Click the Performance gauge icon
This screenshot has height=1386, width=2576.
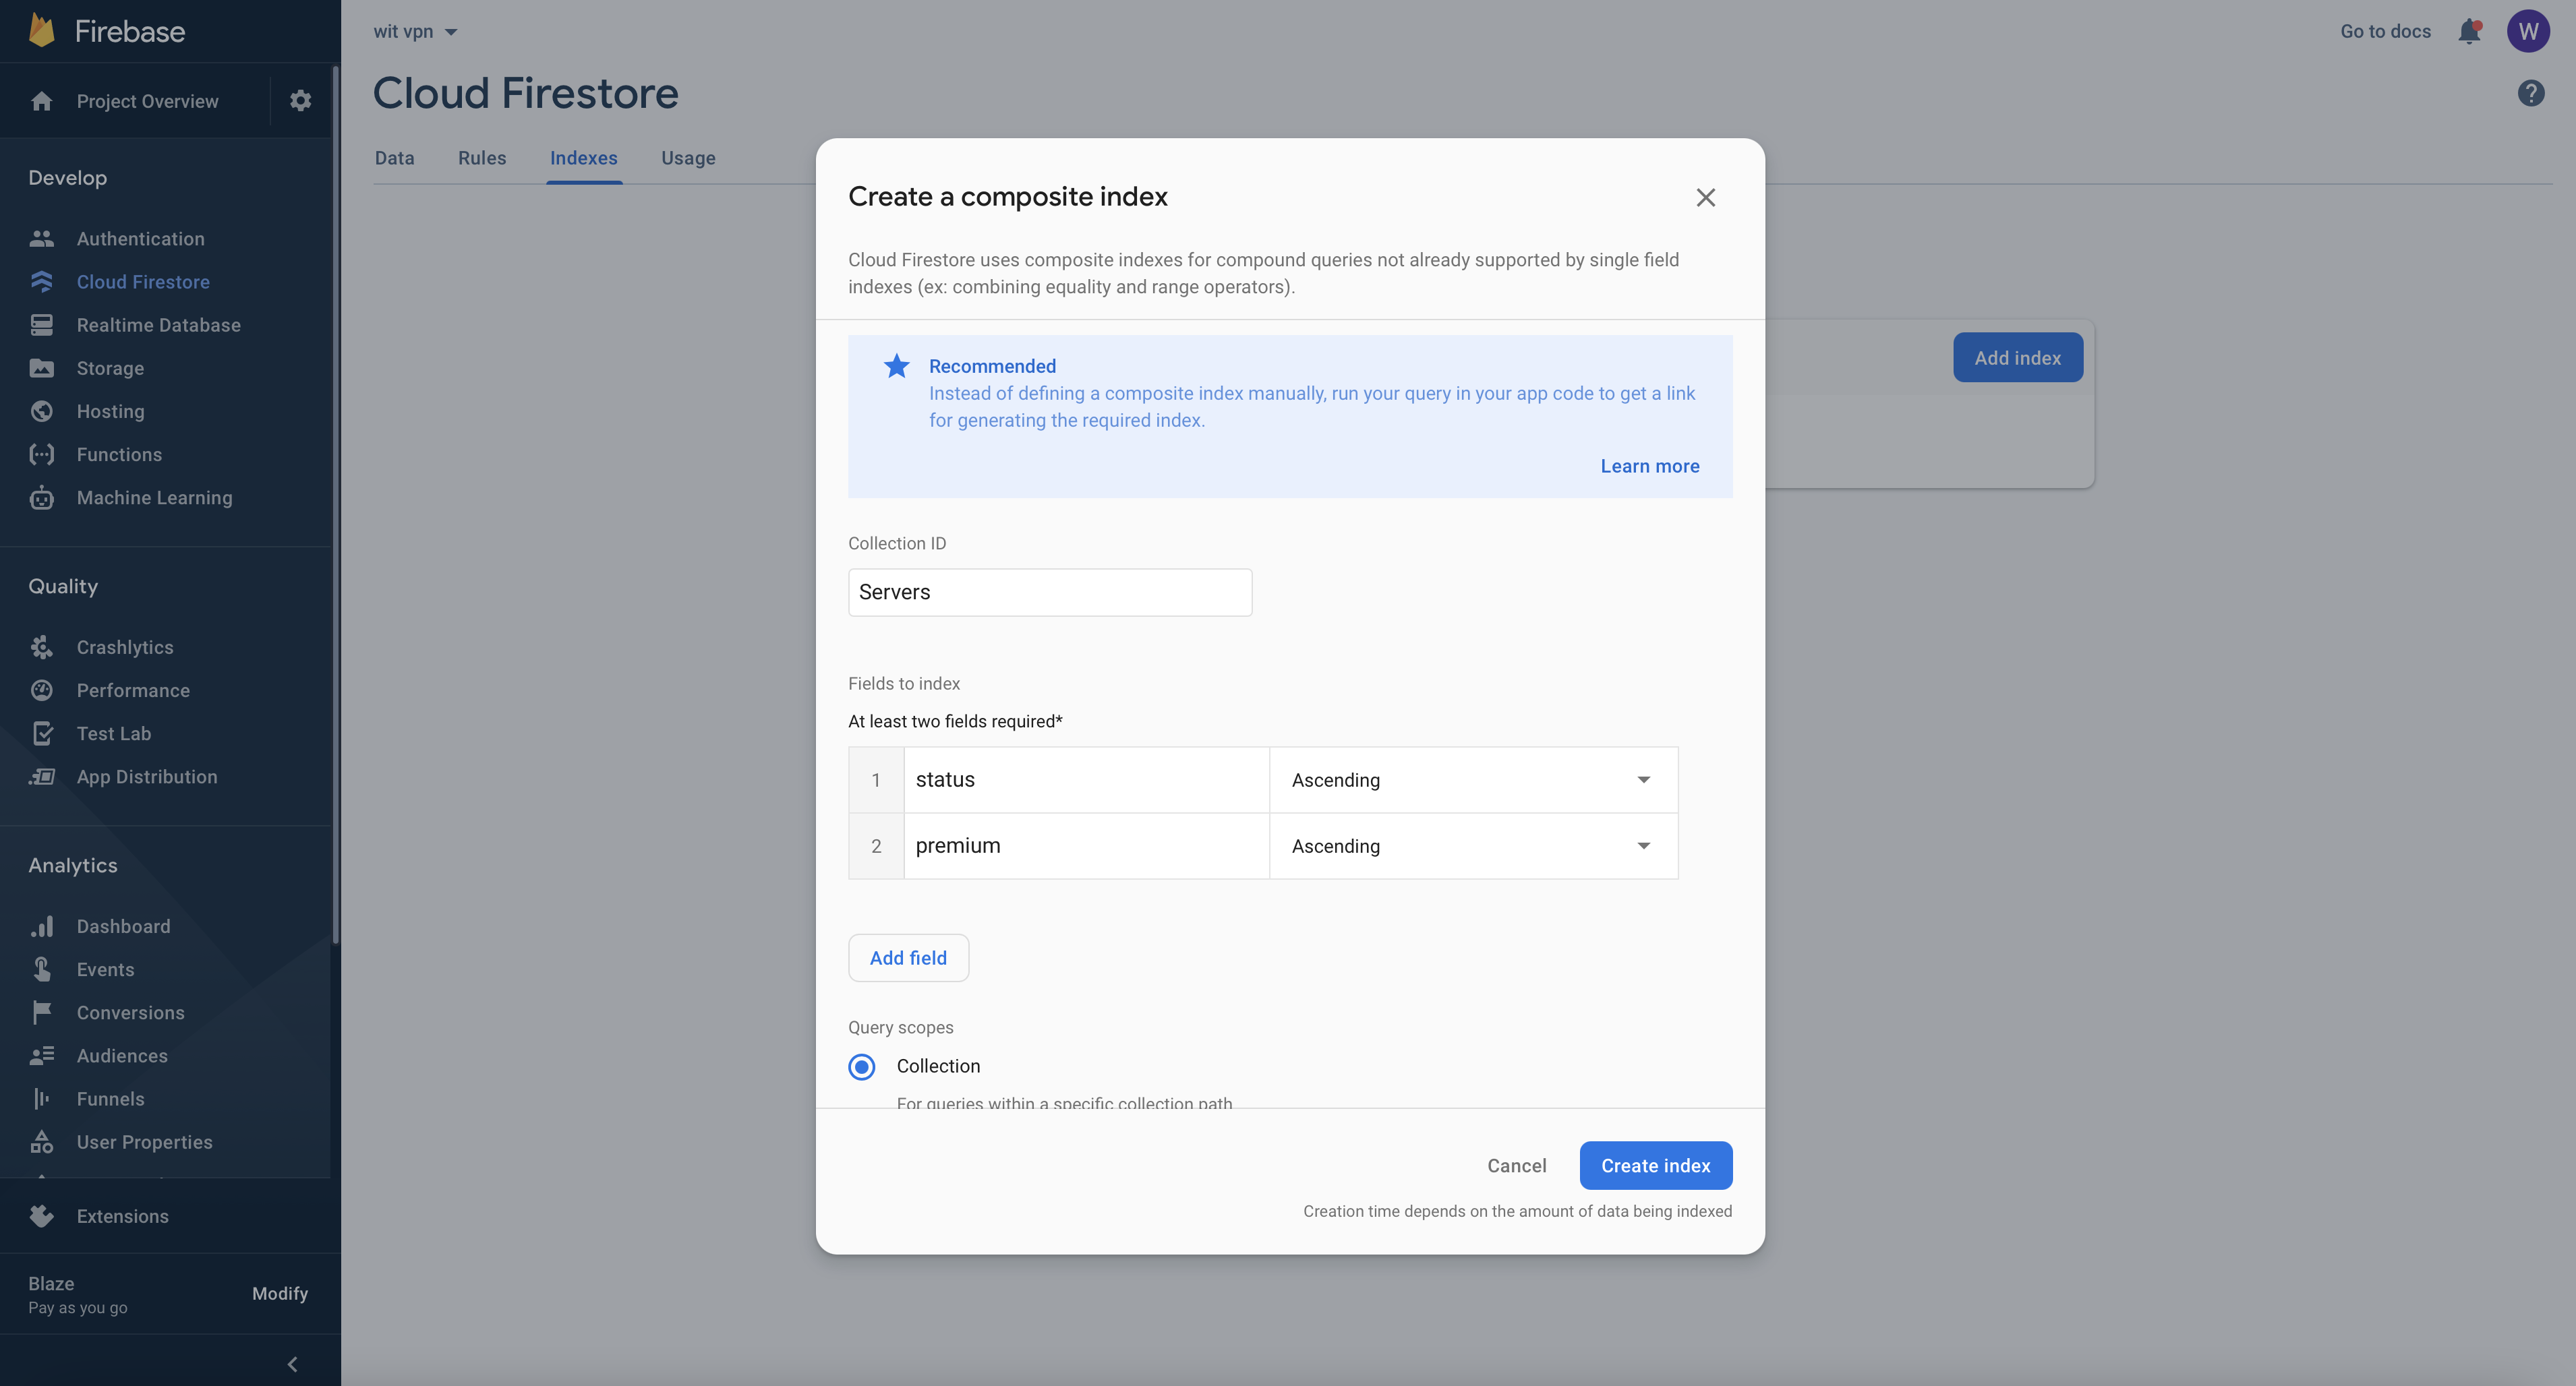[41, 690]
